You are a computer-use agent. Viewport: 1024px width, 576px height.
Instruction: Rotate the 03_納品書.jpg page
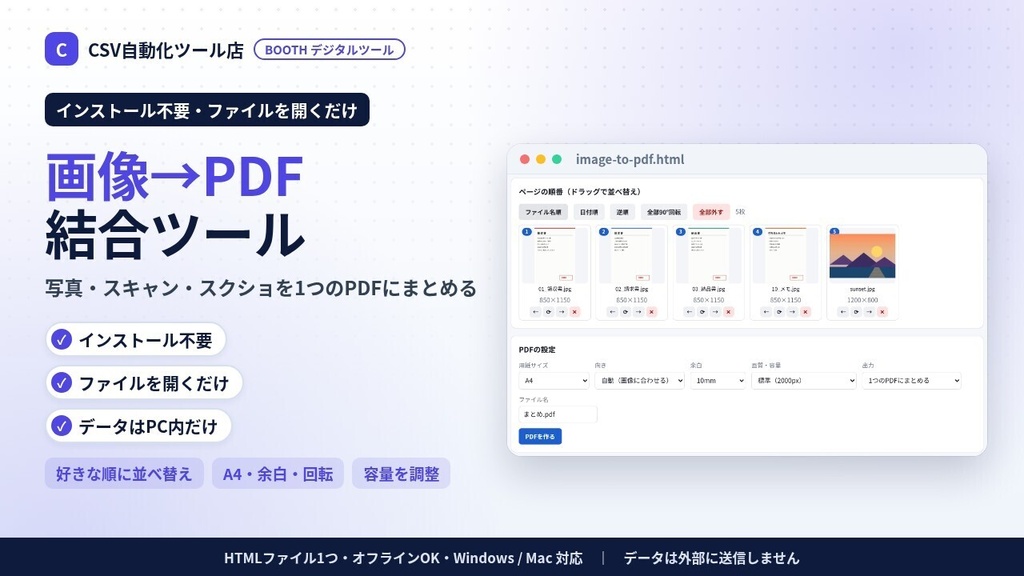(x=703, y=312)
